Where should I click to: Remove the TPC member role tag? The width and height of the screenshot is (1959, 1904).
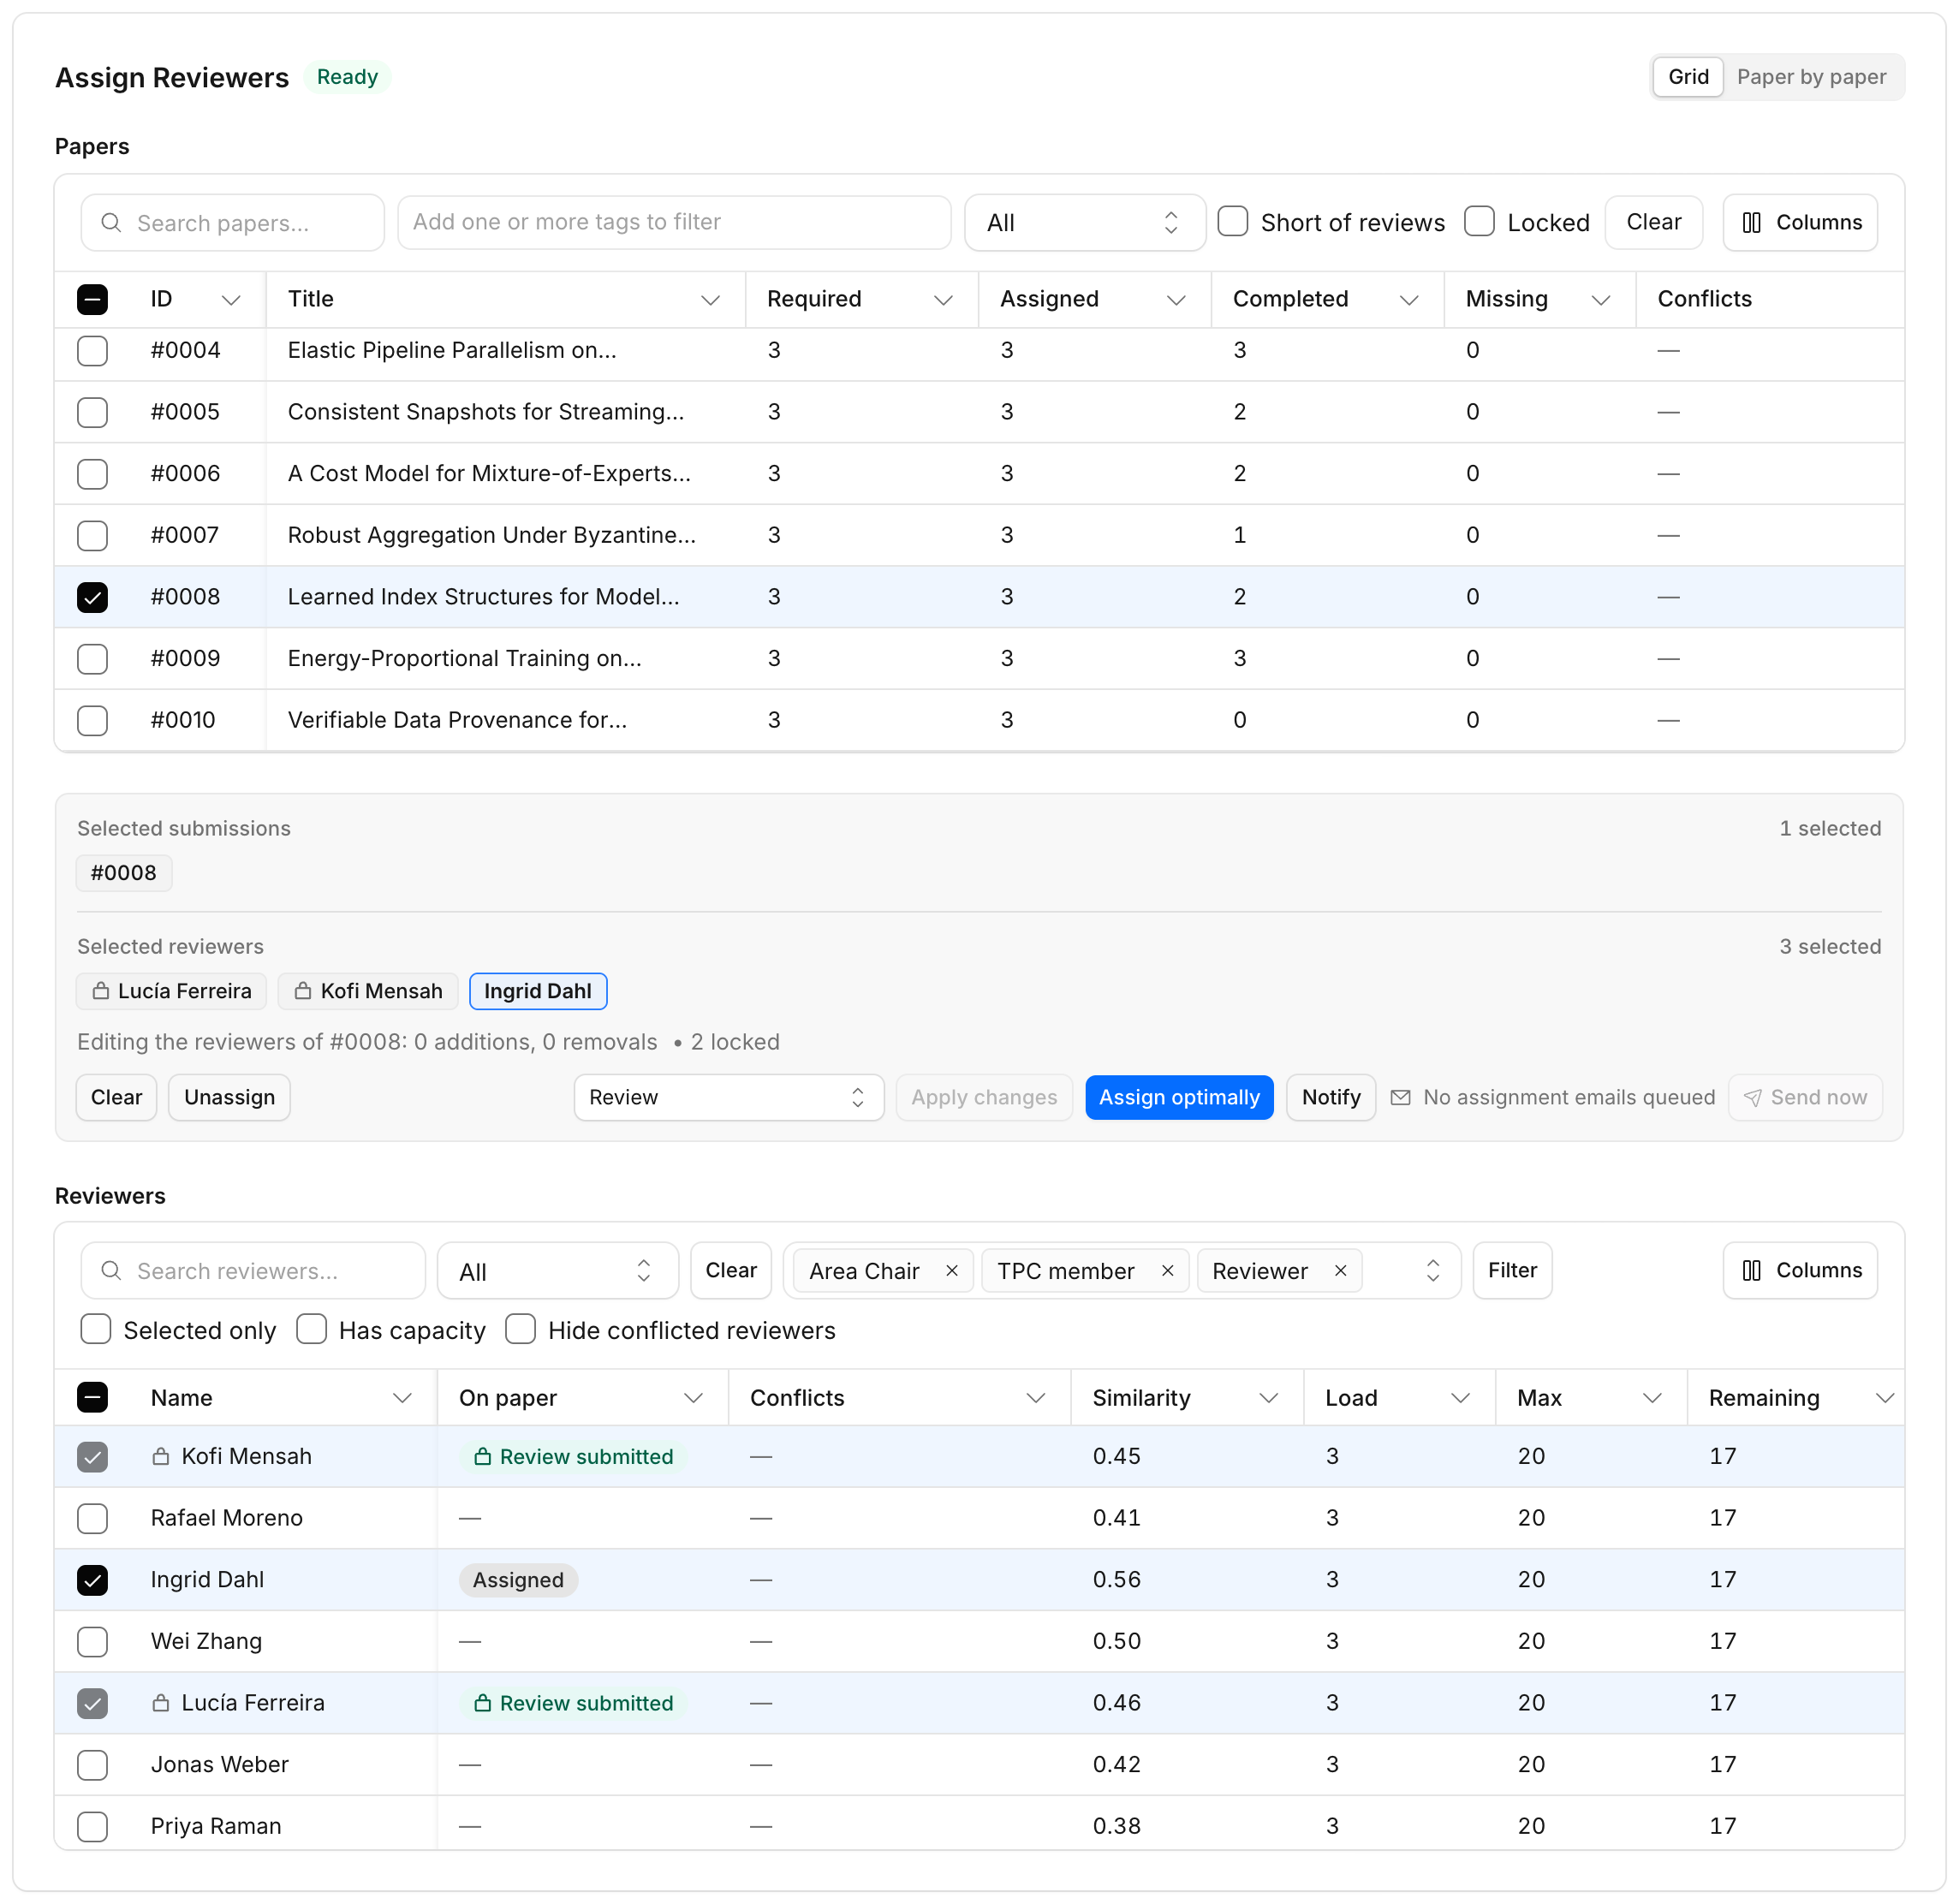[1167, 1270]
